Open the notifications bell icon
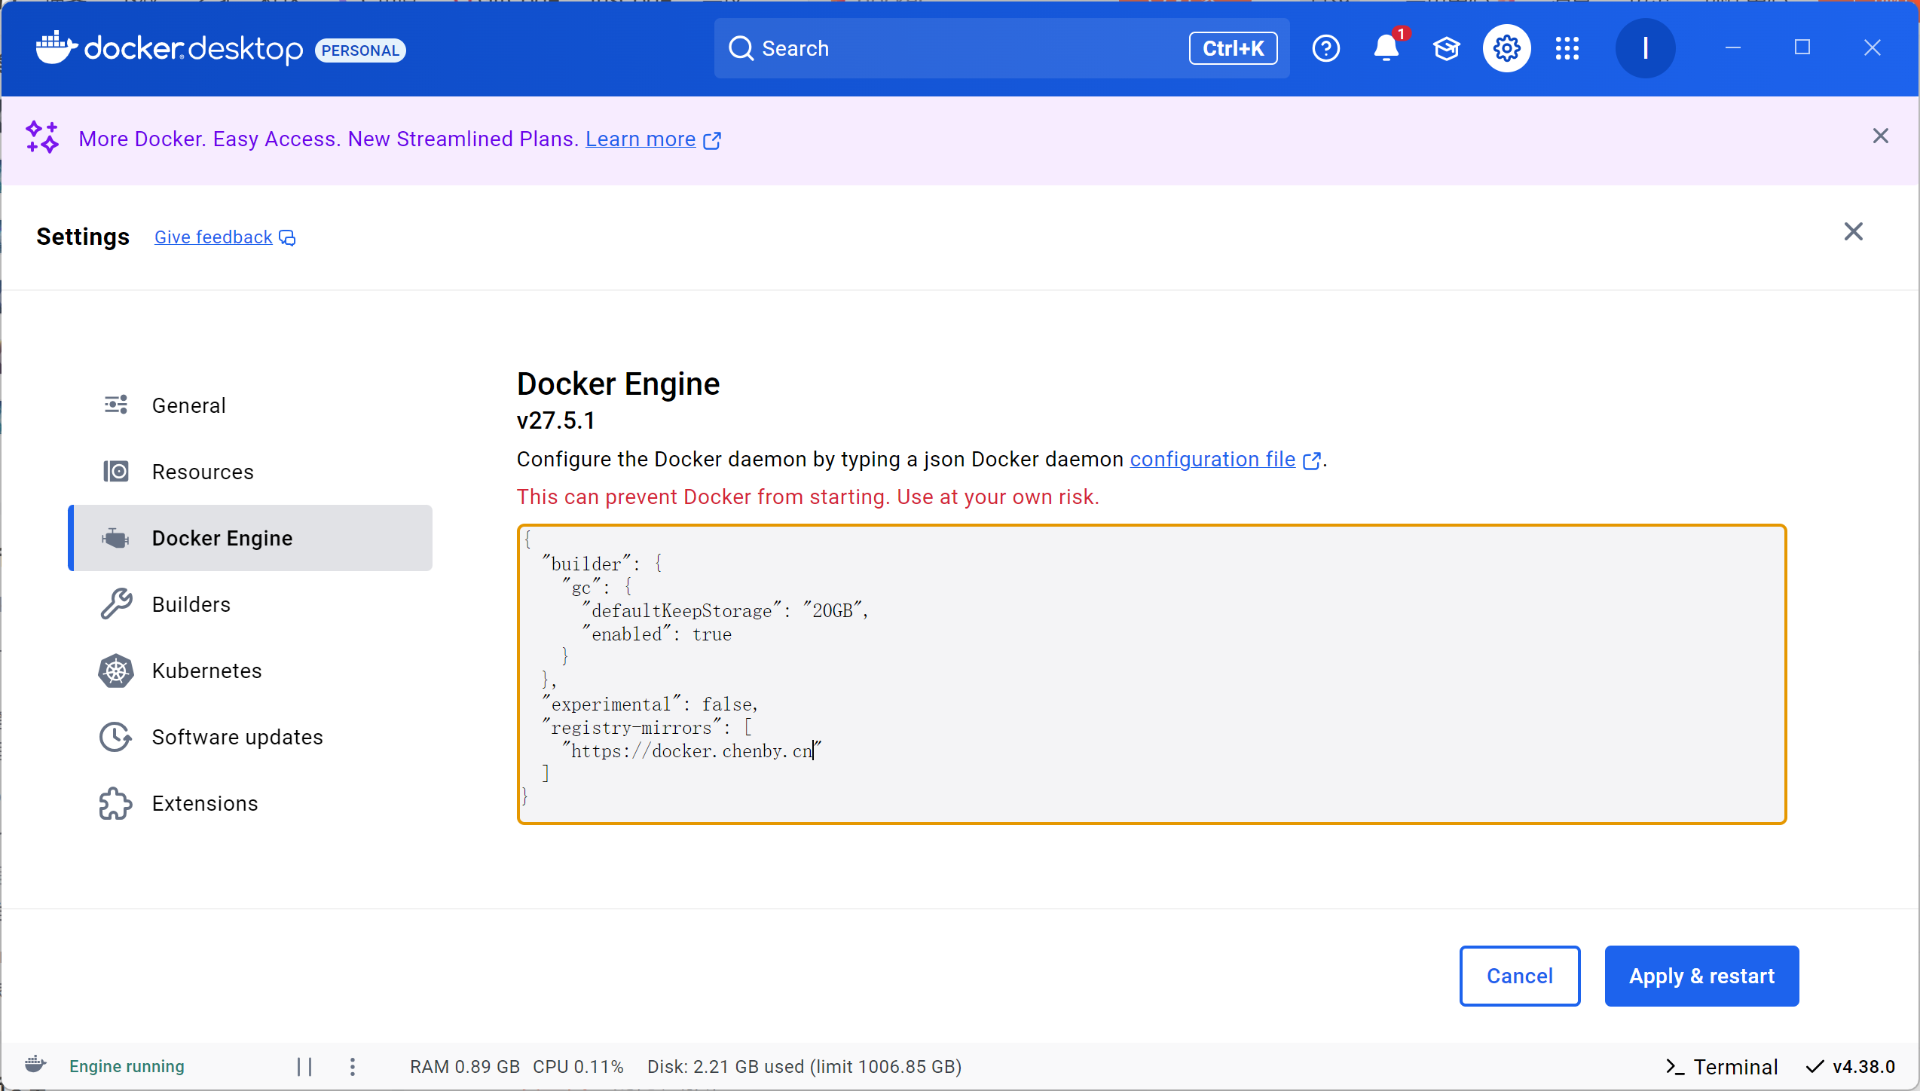 pyautogui.click(x=1386, y=48)
